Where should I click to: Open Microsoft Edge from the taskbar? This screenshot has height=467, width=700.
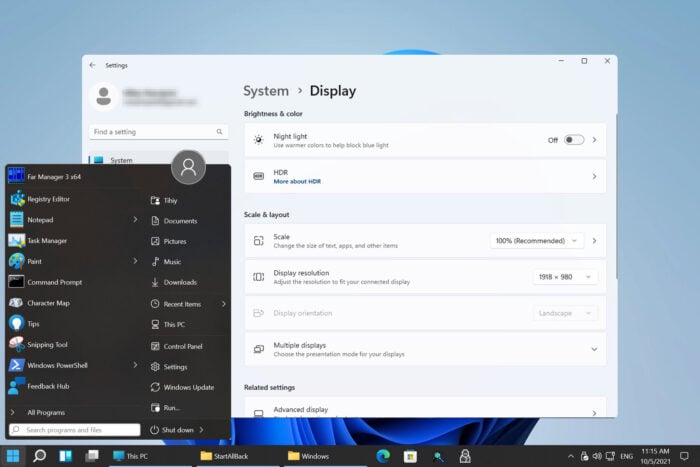[x=383, y=456]
